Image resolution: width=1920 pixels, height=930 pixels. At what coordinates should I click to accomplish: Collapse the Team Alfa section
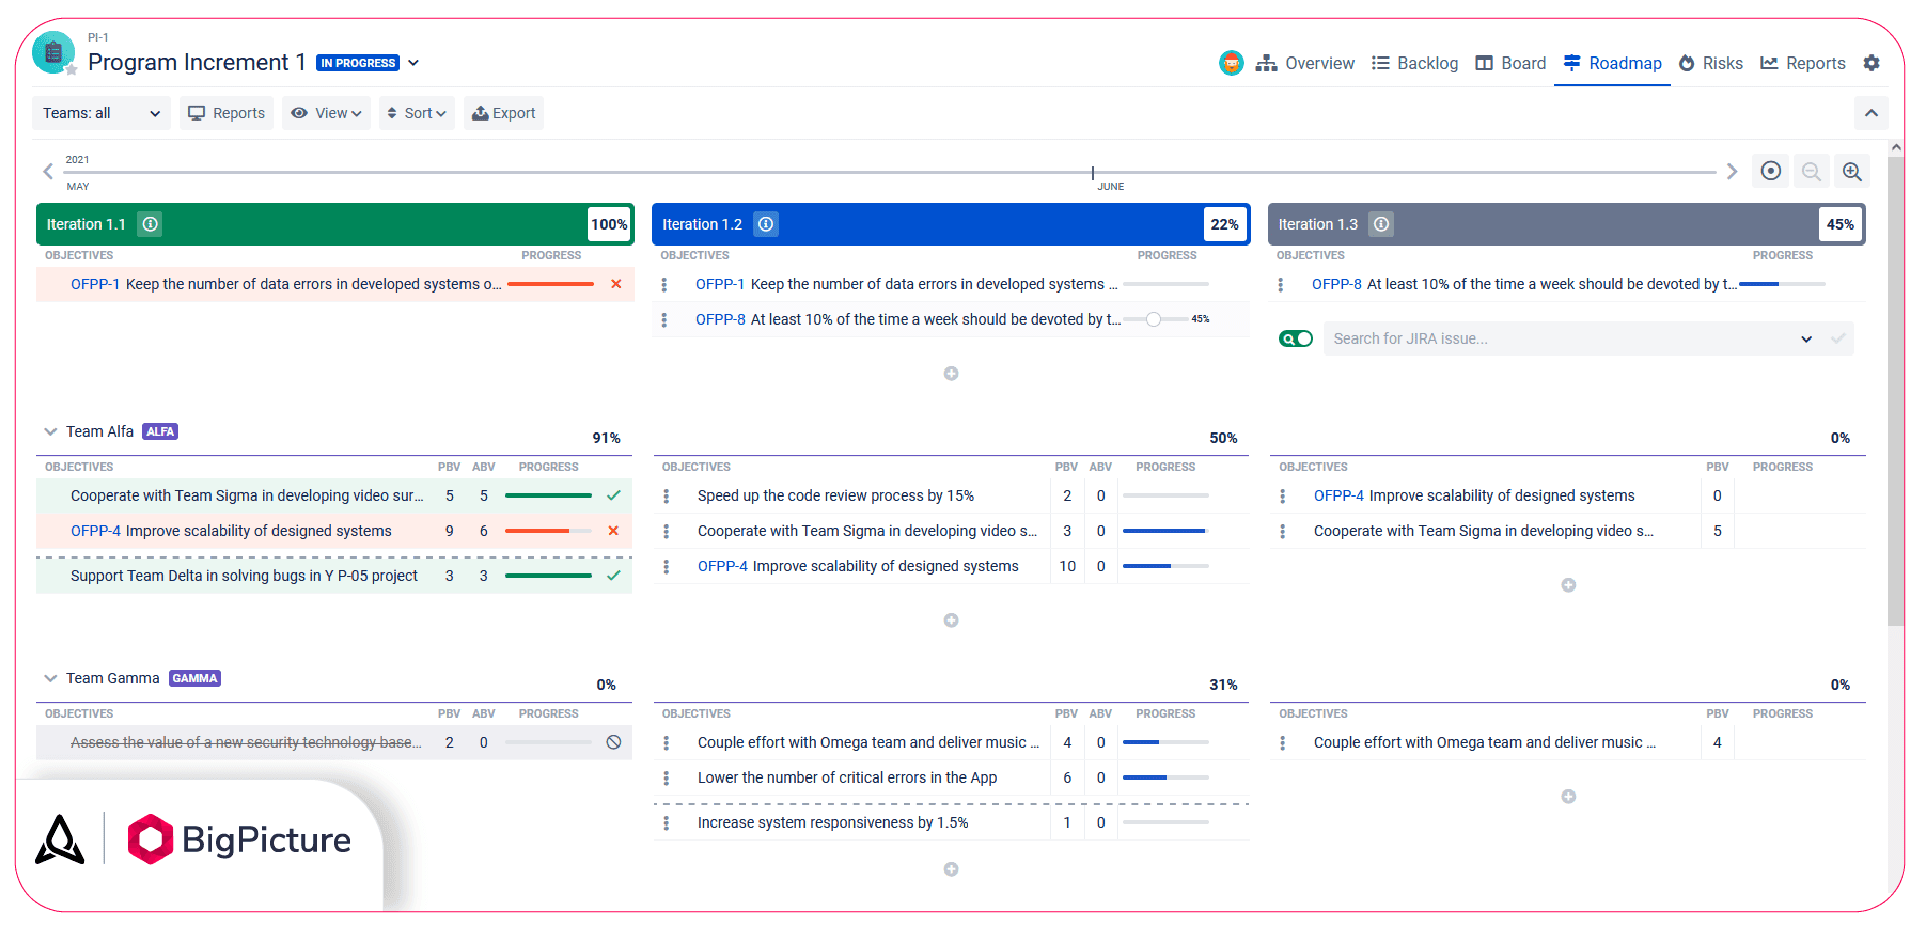(x=50, y=432)
